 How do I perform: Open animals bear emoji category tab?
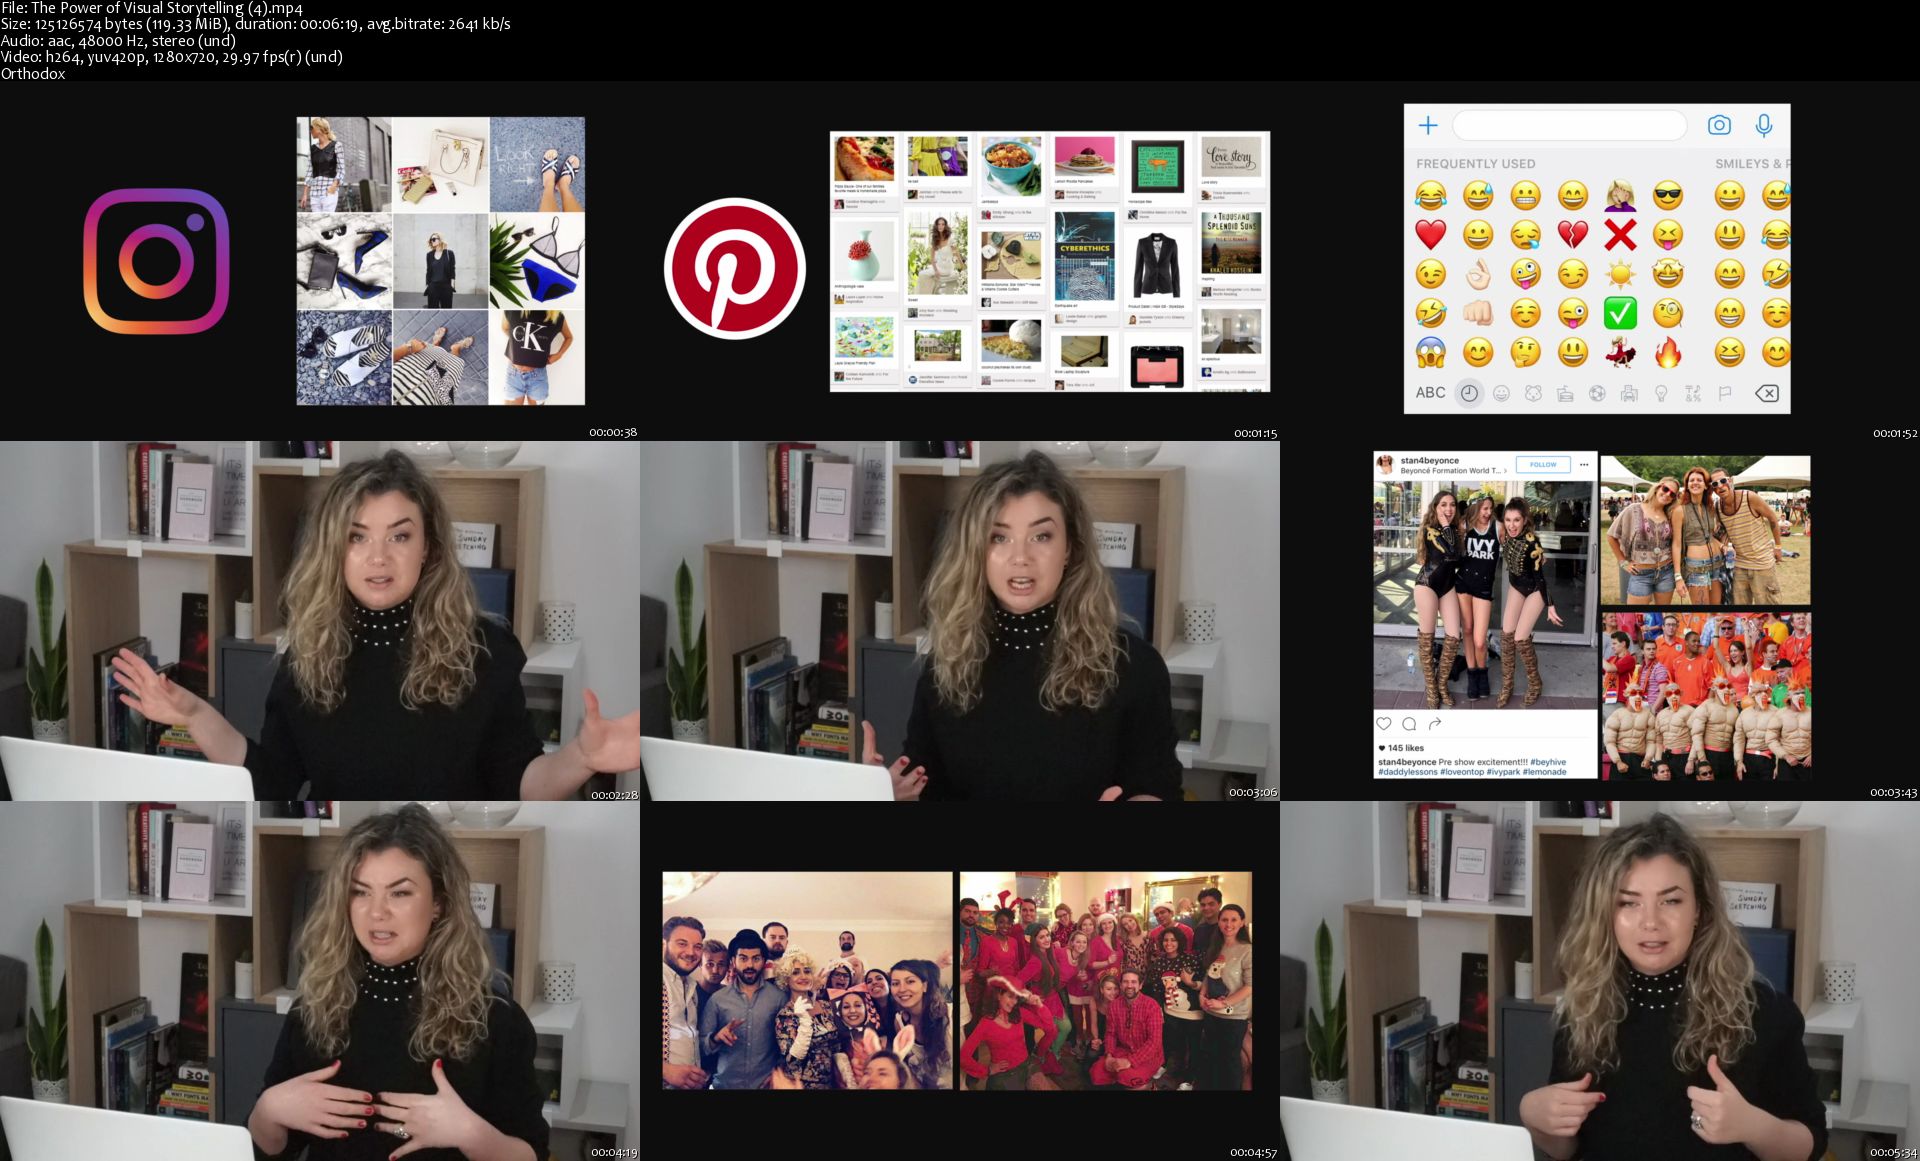(x=1533, y=393)
